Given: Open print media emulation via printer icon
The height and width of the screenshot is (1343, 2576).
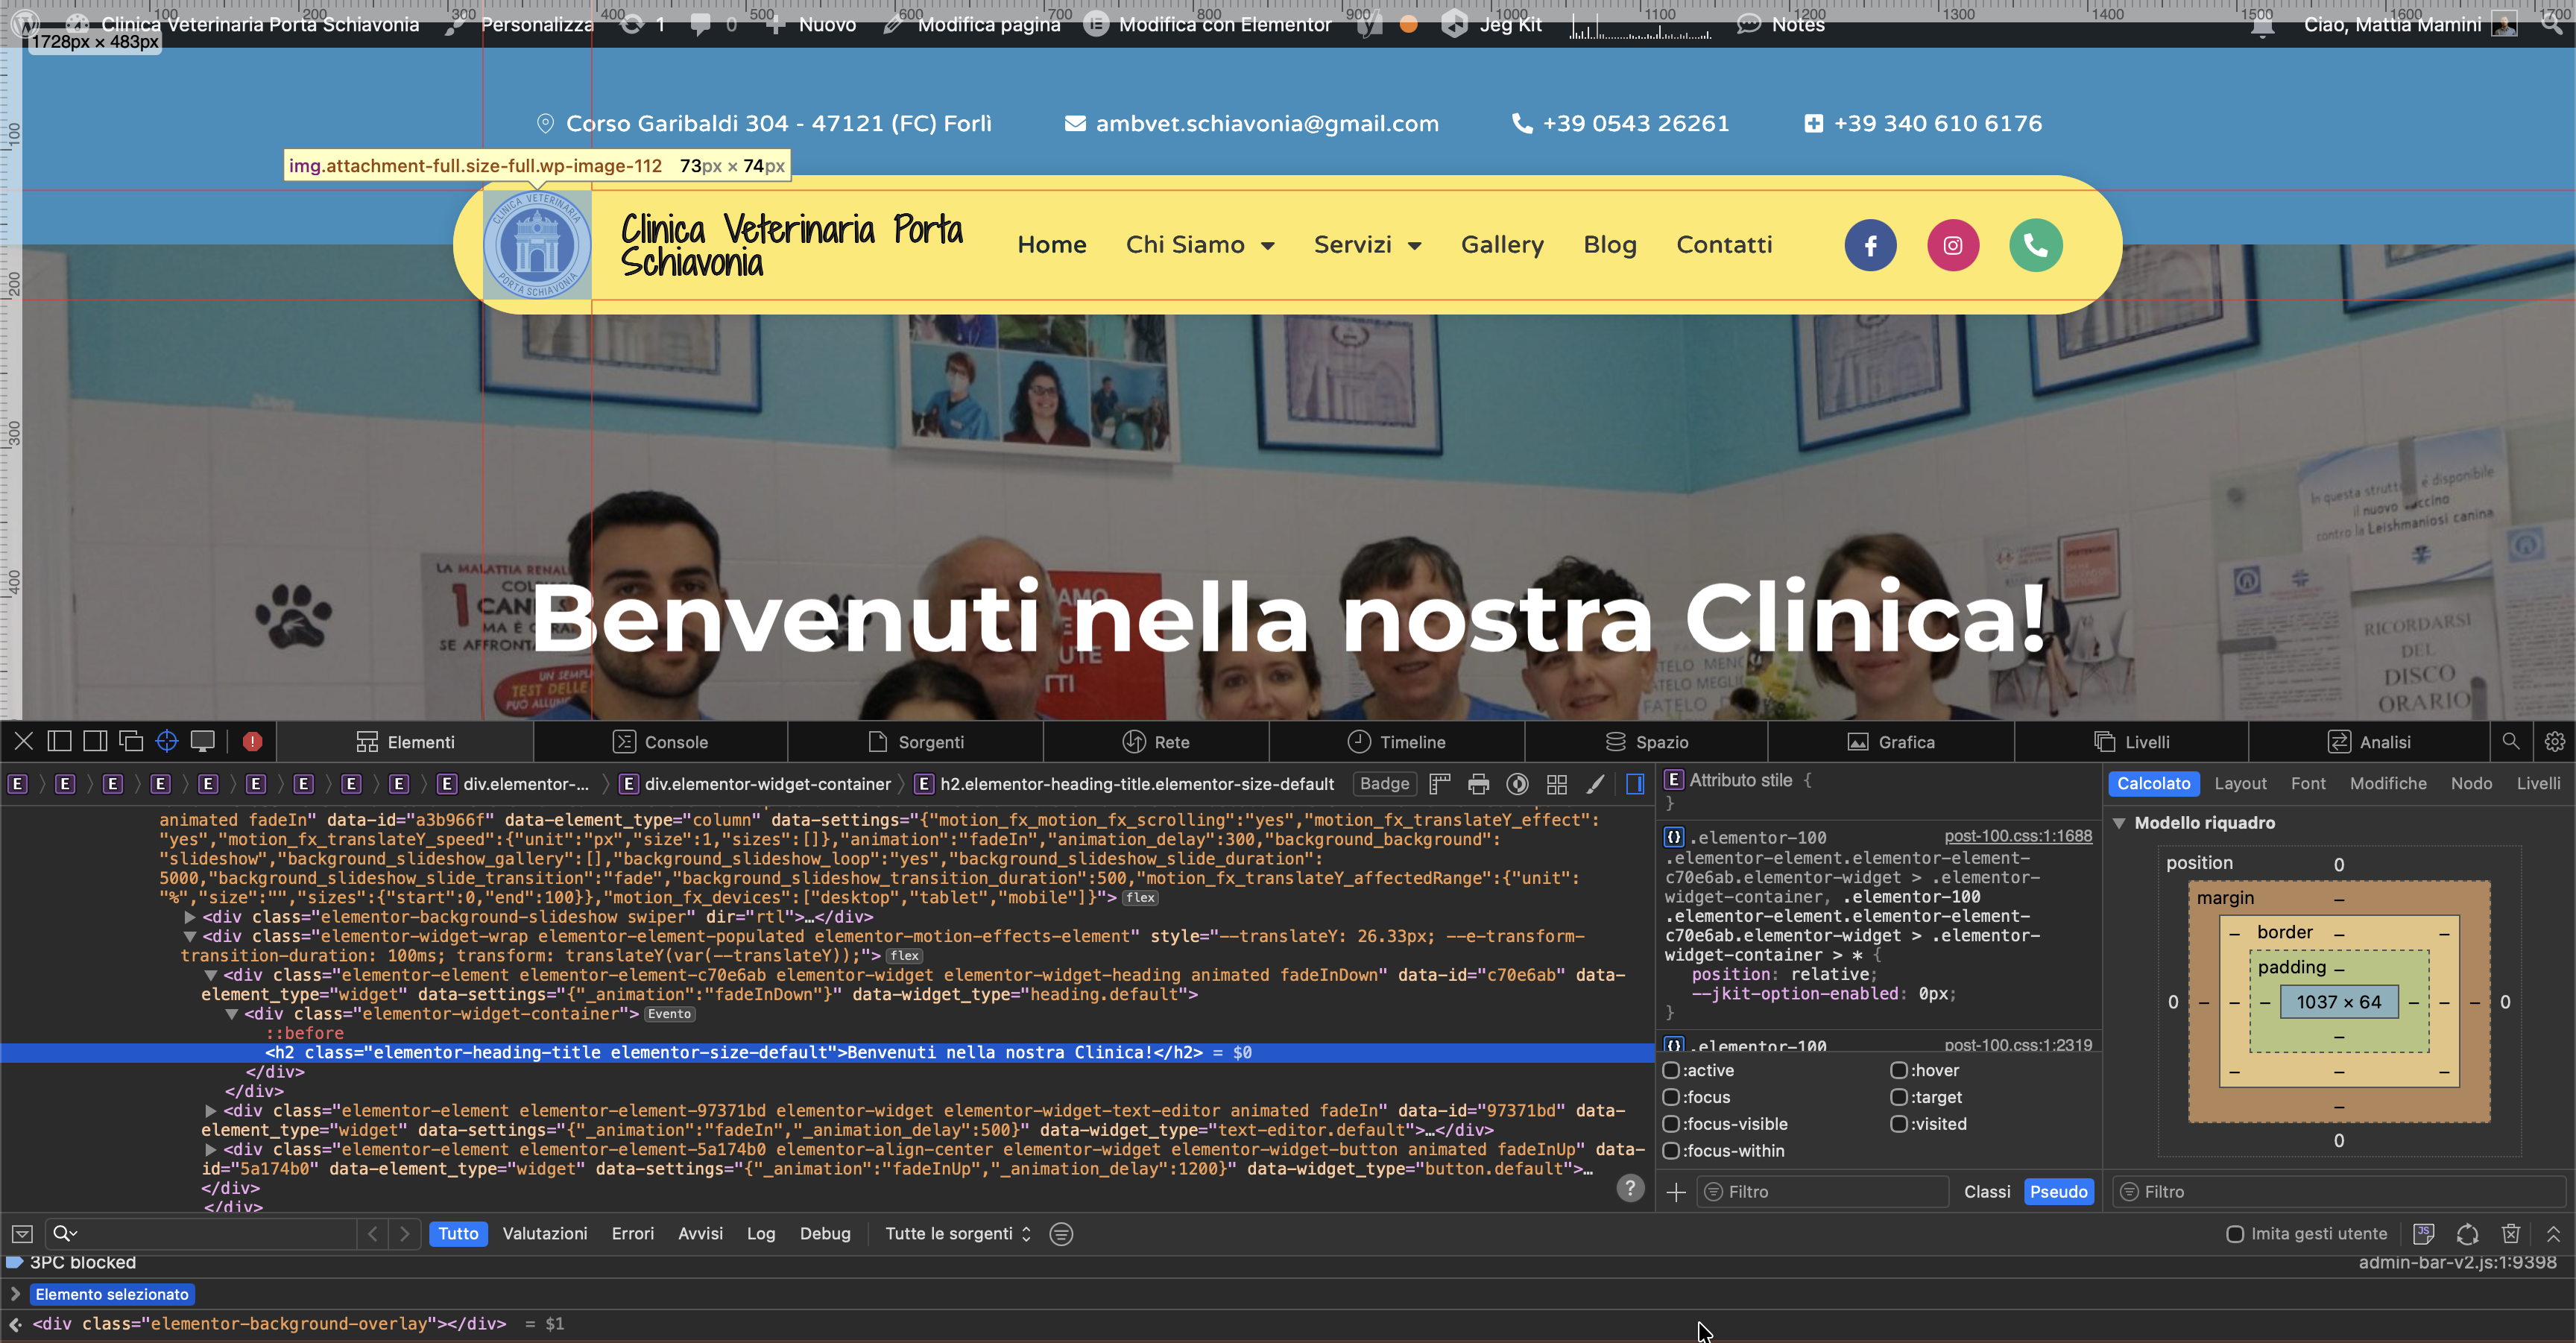Looking at the screenshot, I should (x=1479, y=784).
